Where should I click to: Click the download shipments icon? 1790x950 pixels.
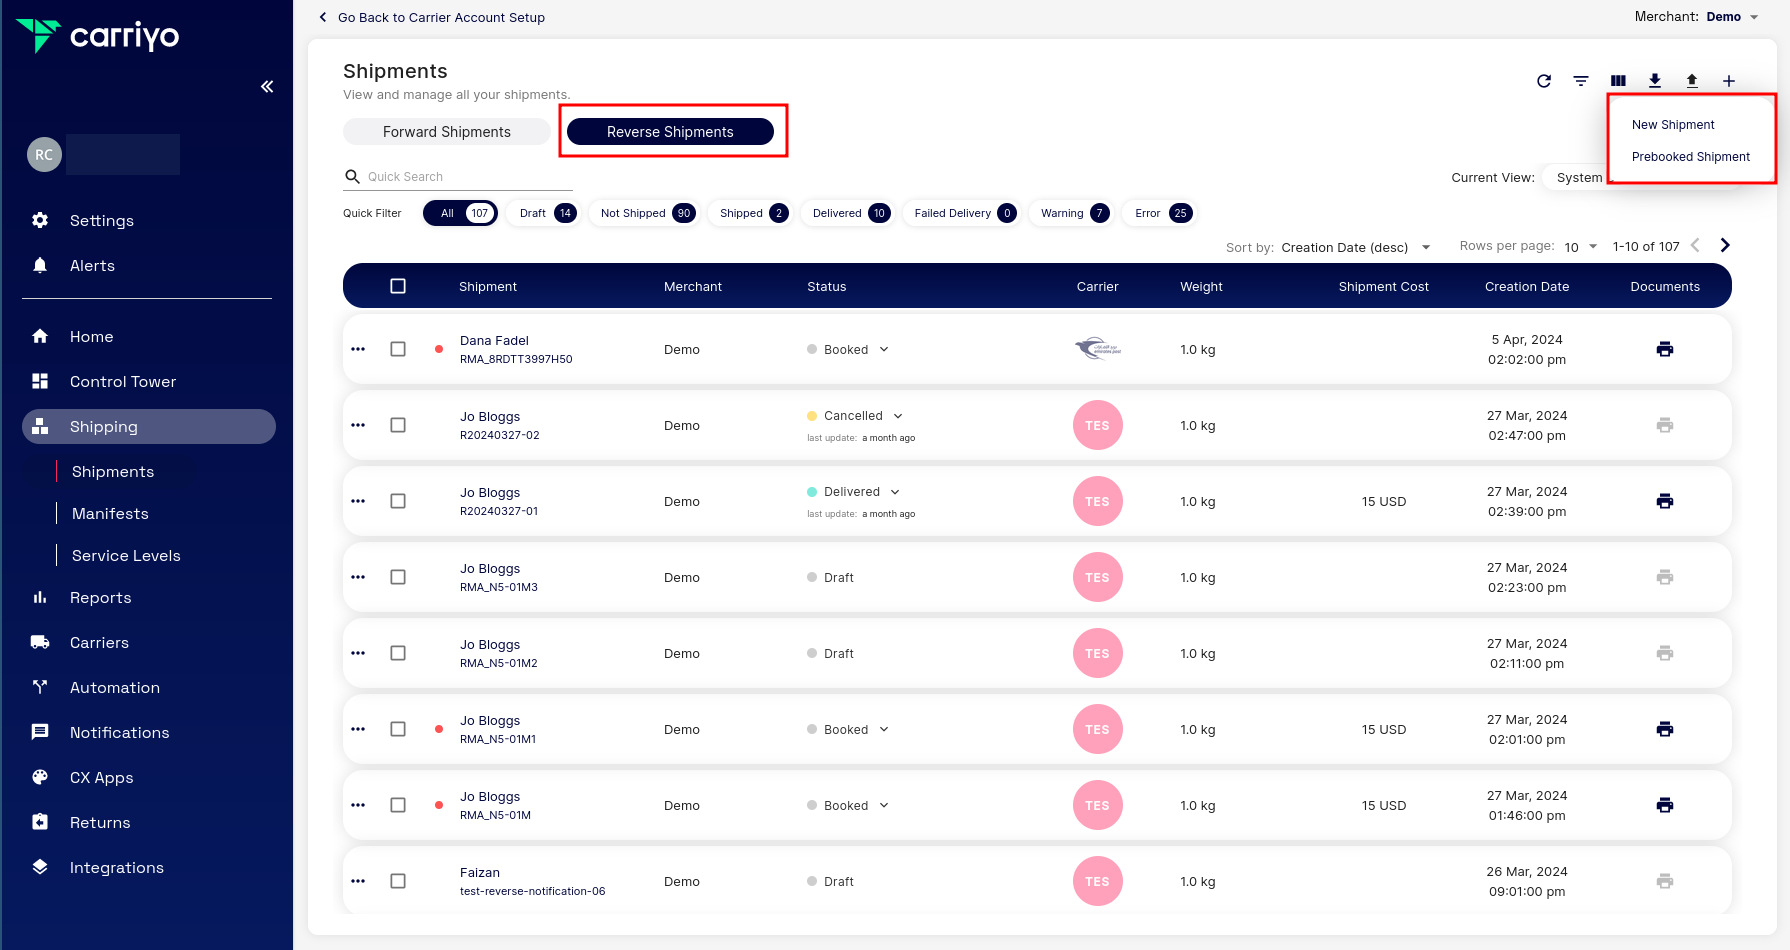(1655, 81)
